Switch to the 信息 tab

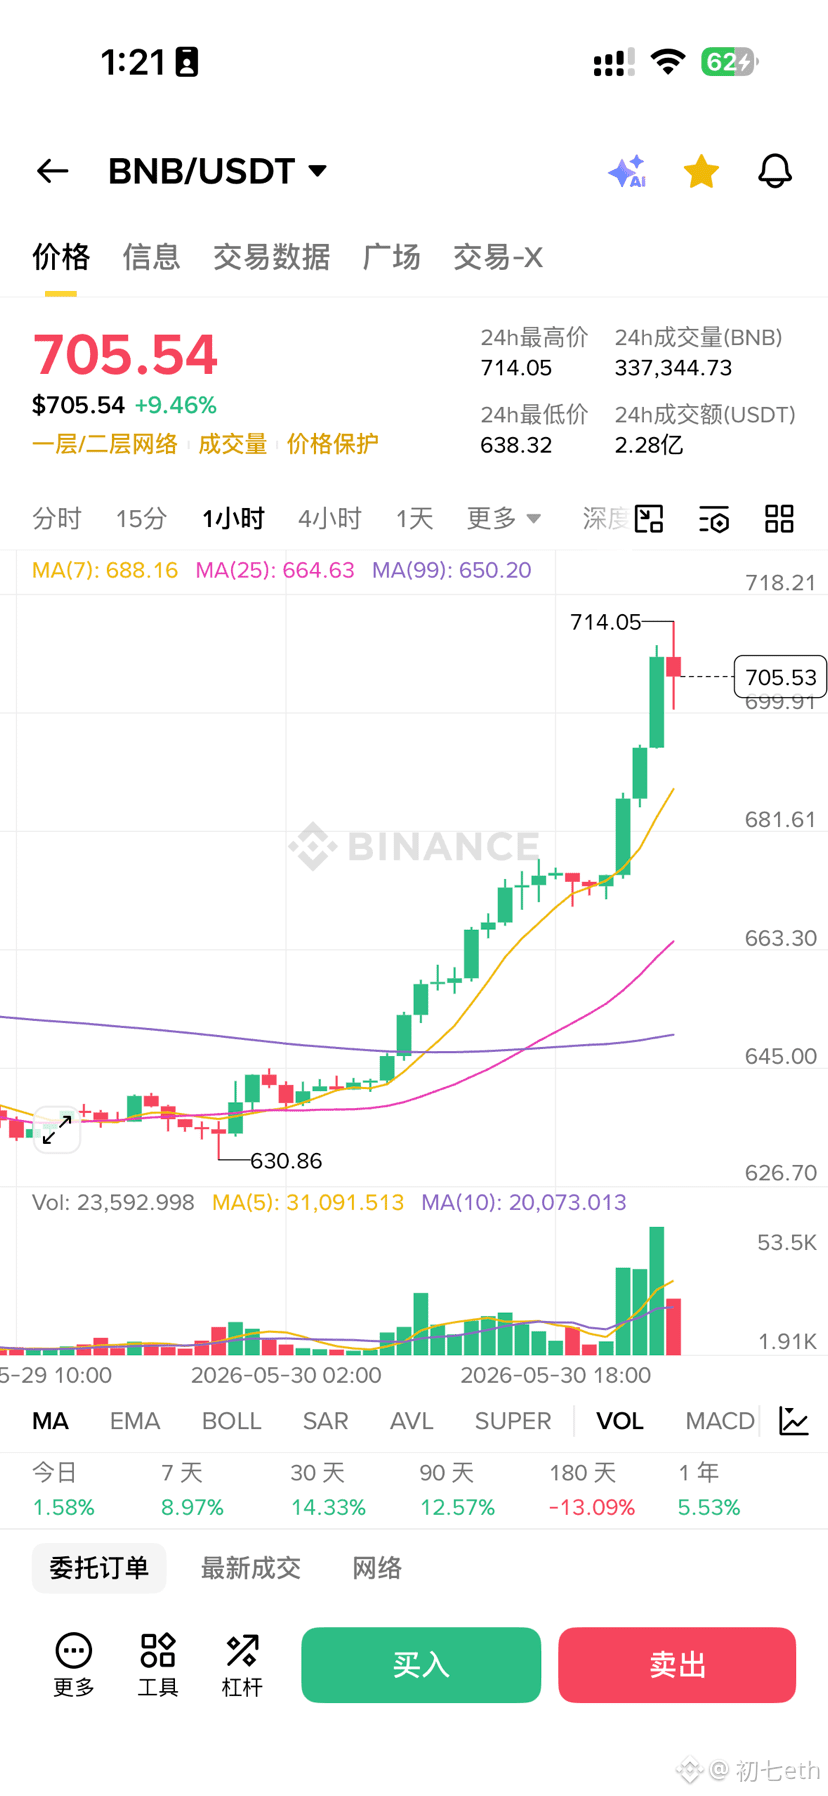151,257
